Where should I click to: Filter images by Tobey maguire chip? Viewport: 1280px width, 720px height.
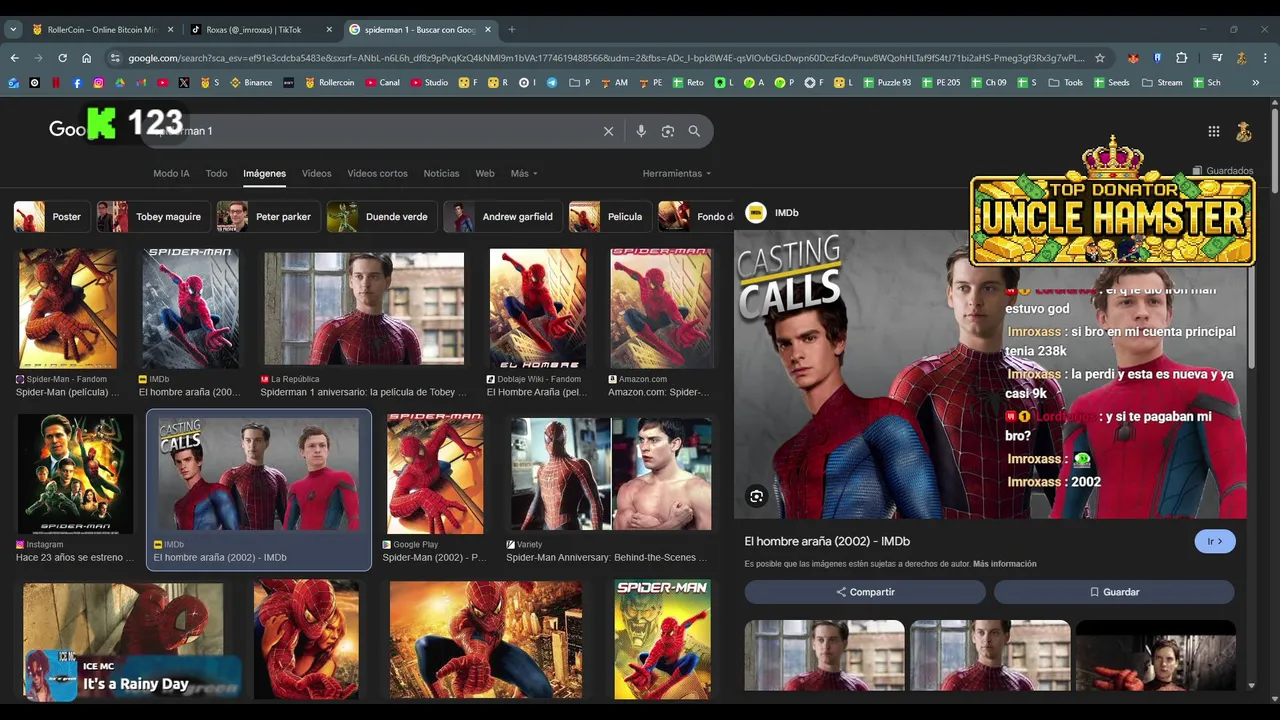click(154, 216)
